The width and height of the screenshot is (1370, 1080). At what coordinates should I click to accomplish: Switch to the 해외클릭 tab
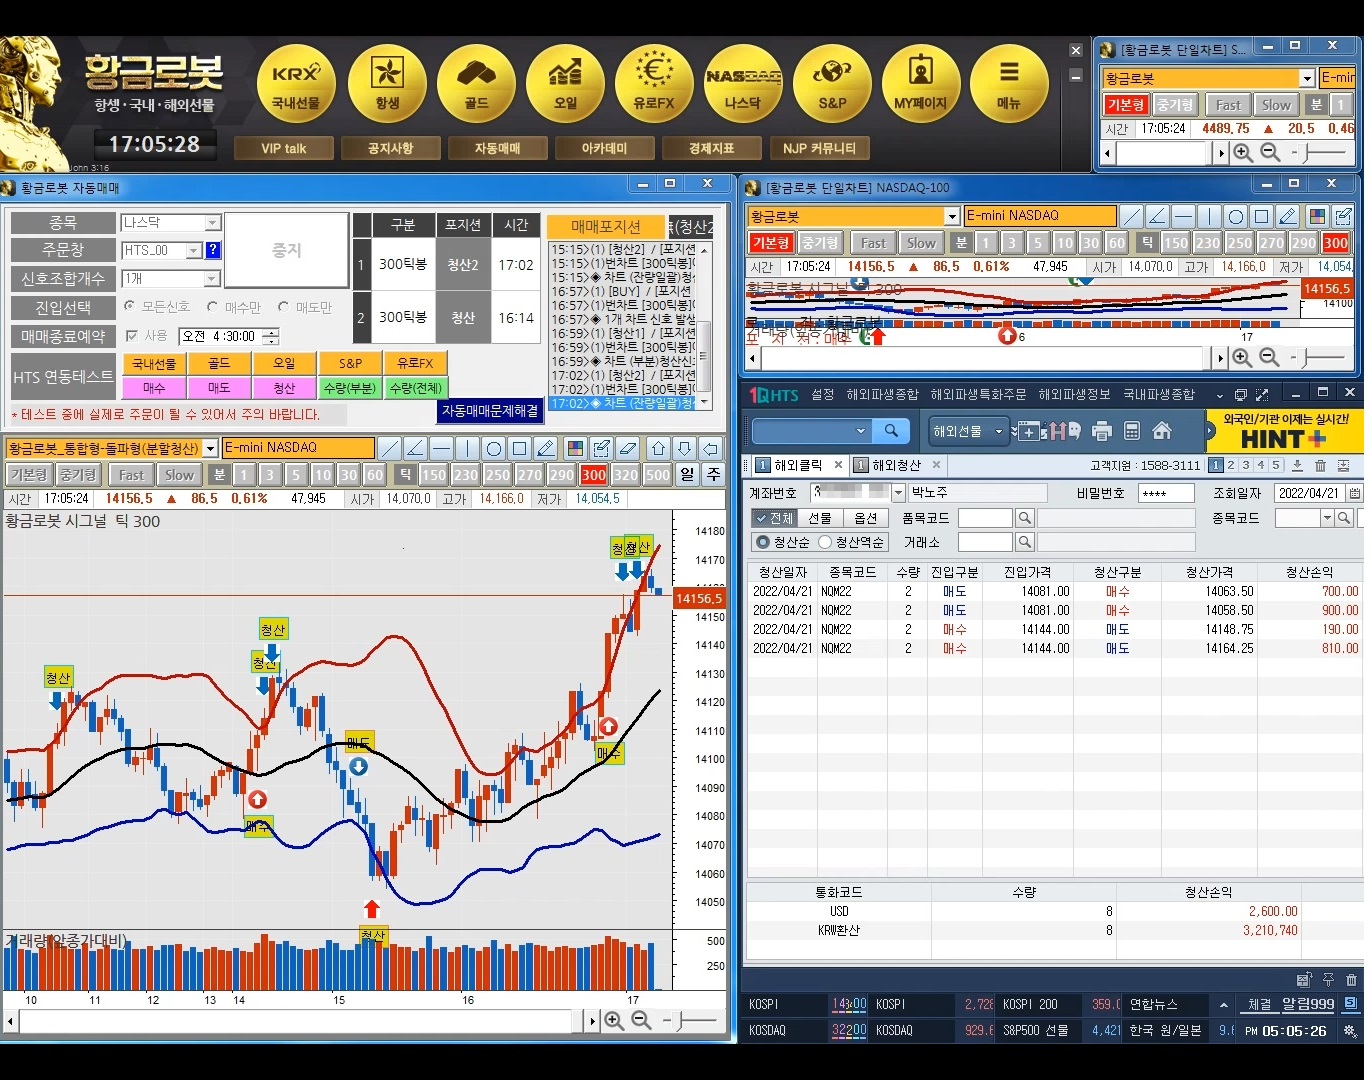click(798, 465)
